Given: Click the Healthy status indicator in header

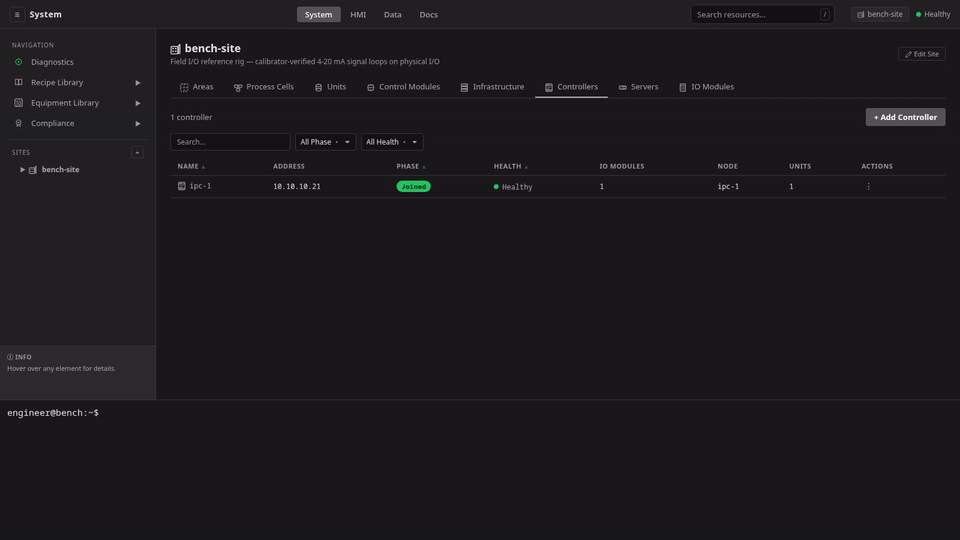Looking at the screenshot, I should pyautogui.click(x=933, y=14).
